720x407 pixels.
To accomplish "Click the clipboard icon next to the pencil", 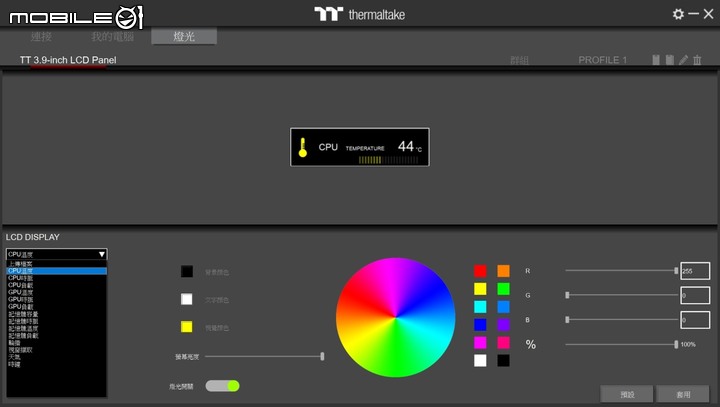I will click(670, 60).
